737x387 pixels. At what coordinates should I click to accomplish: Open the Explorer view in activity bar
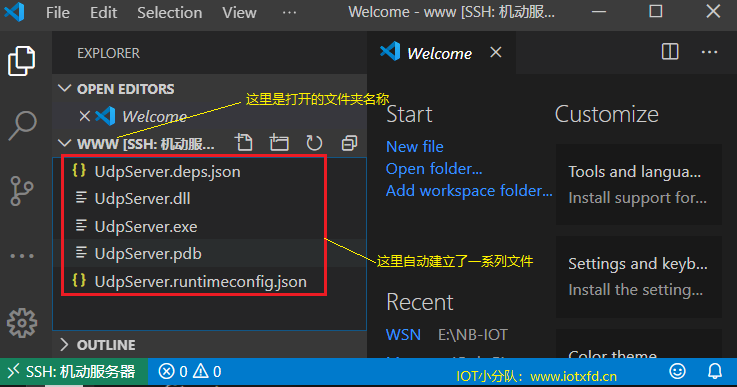(x=22, y=61)
